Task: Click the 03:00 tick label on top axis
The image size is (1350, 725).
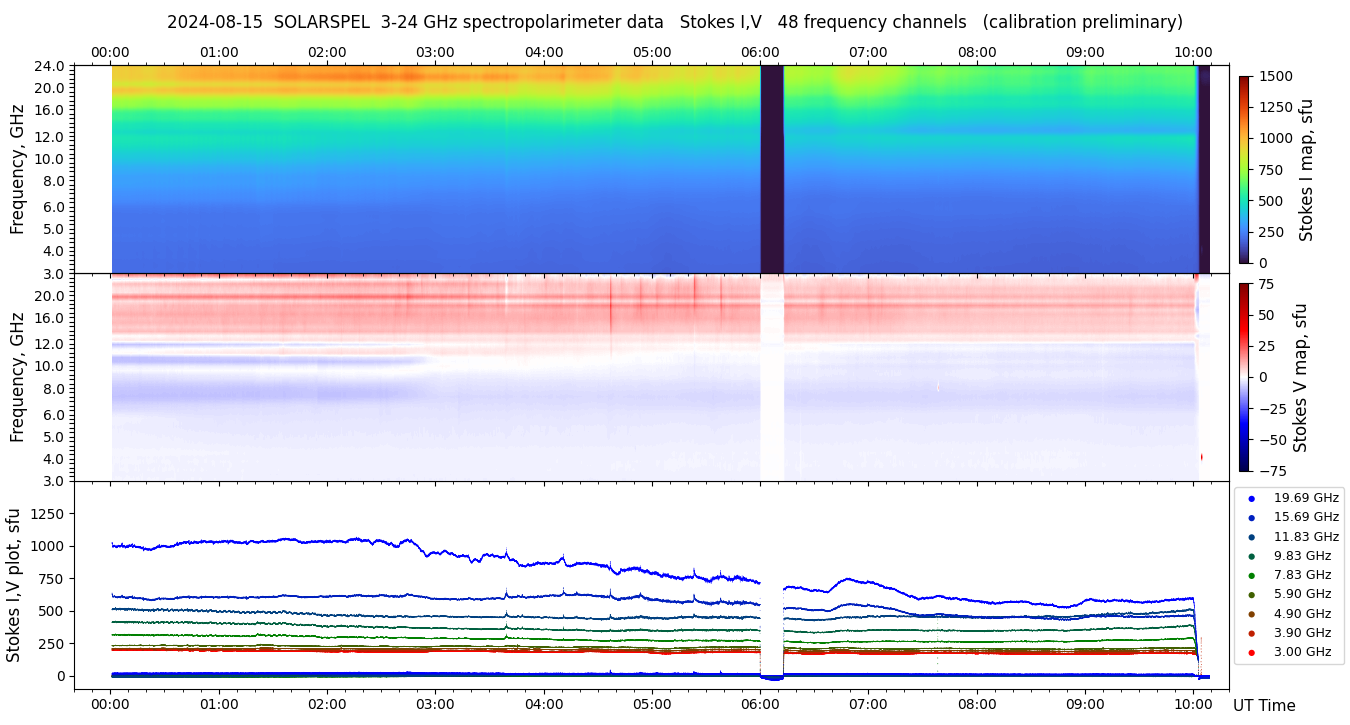Action: tap(435, 52)
